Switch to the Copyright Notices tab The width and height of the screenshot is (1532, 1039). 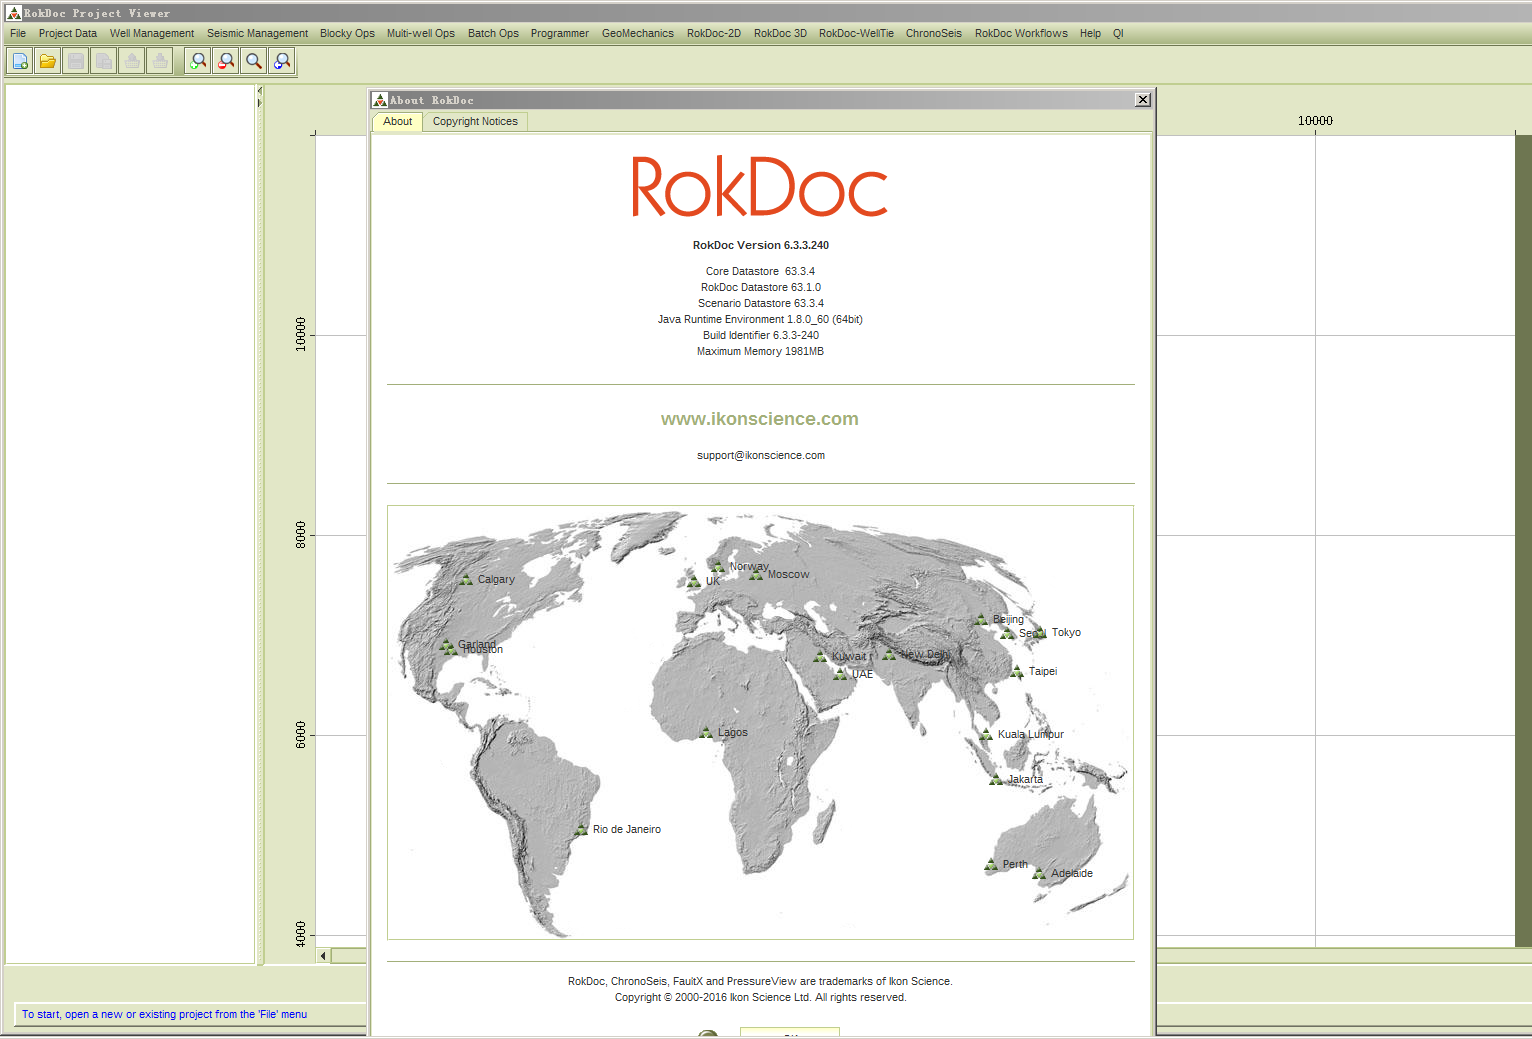(475, 122)
